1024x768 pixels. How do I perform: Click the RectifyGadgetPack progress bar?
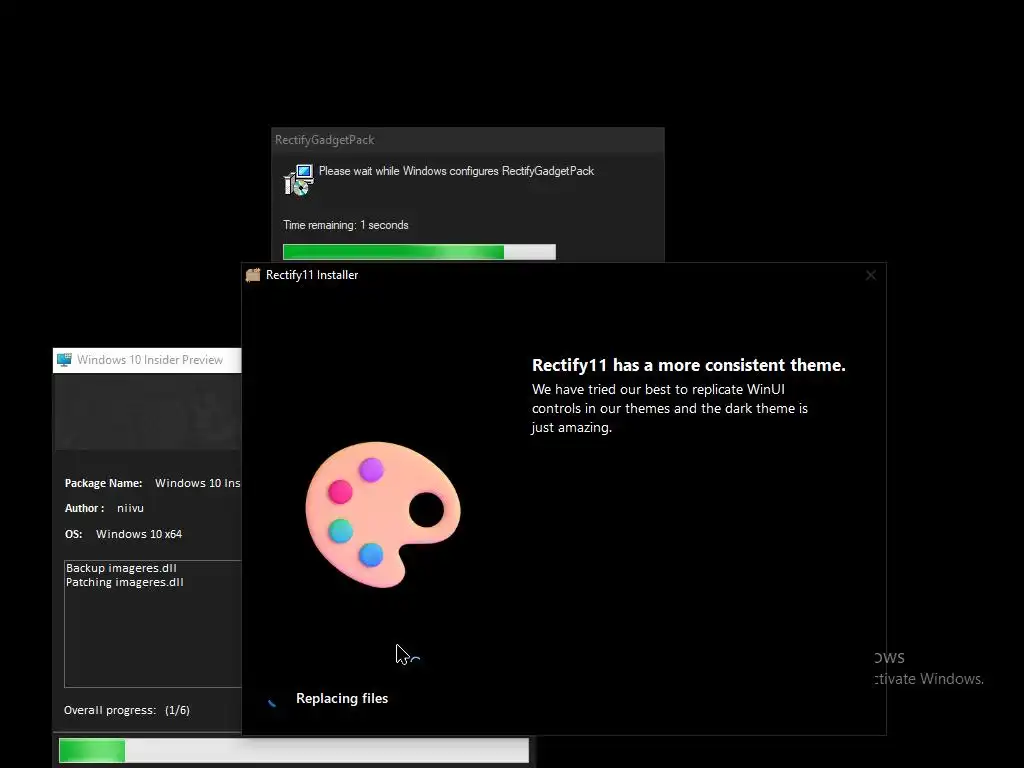pos(419,252)
